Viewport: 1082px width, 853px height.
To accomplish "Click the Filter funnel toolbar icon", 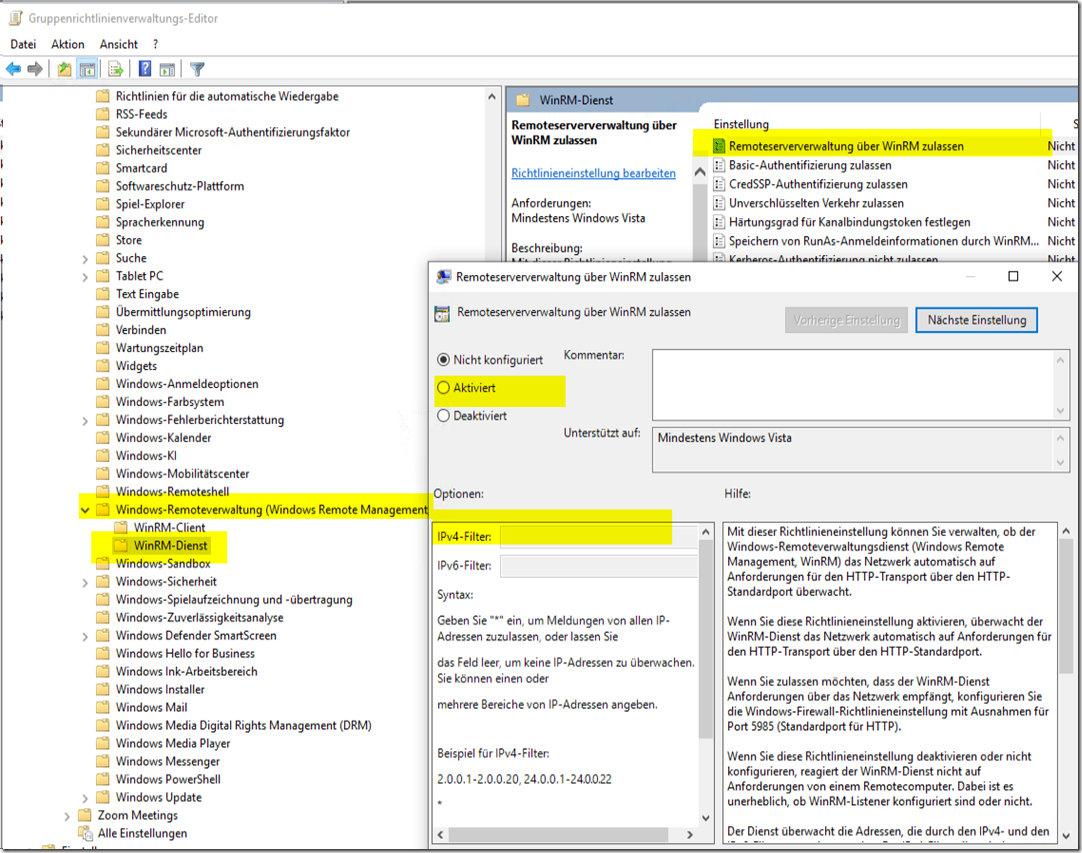I will 197,69.
